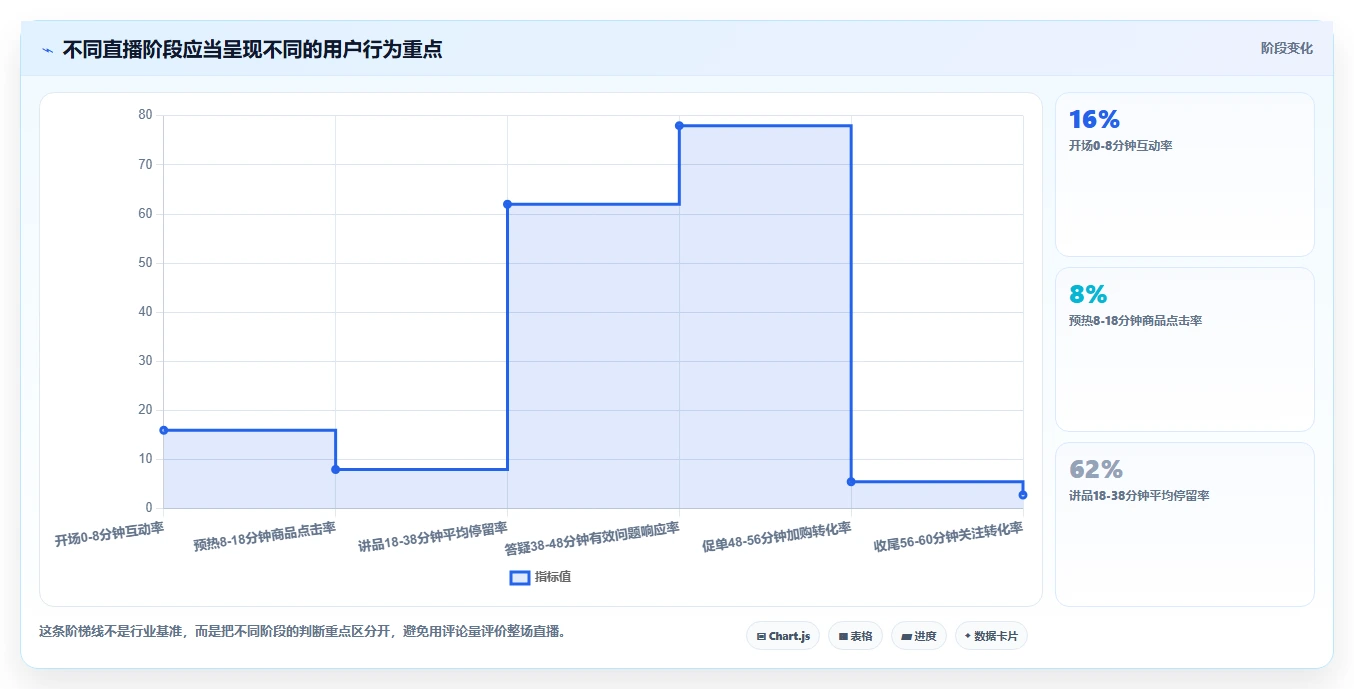Click the y-axis tick label 30
This screenshot has width=1354, height=689.
pyautogui.click(x=145, y=361)
